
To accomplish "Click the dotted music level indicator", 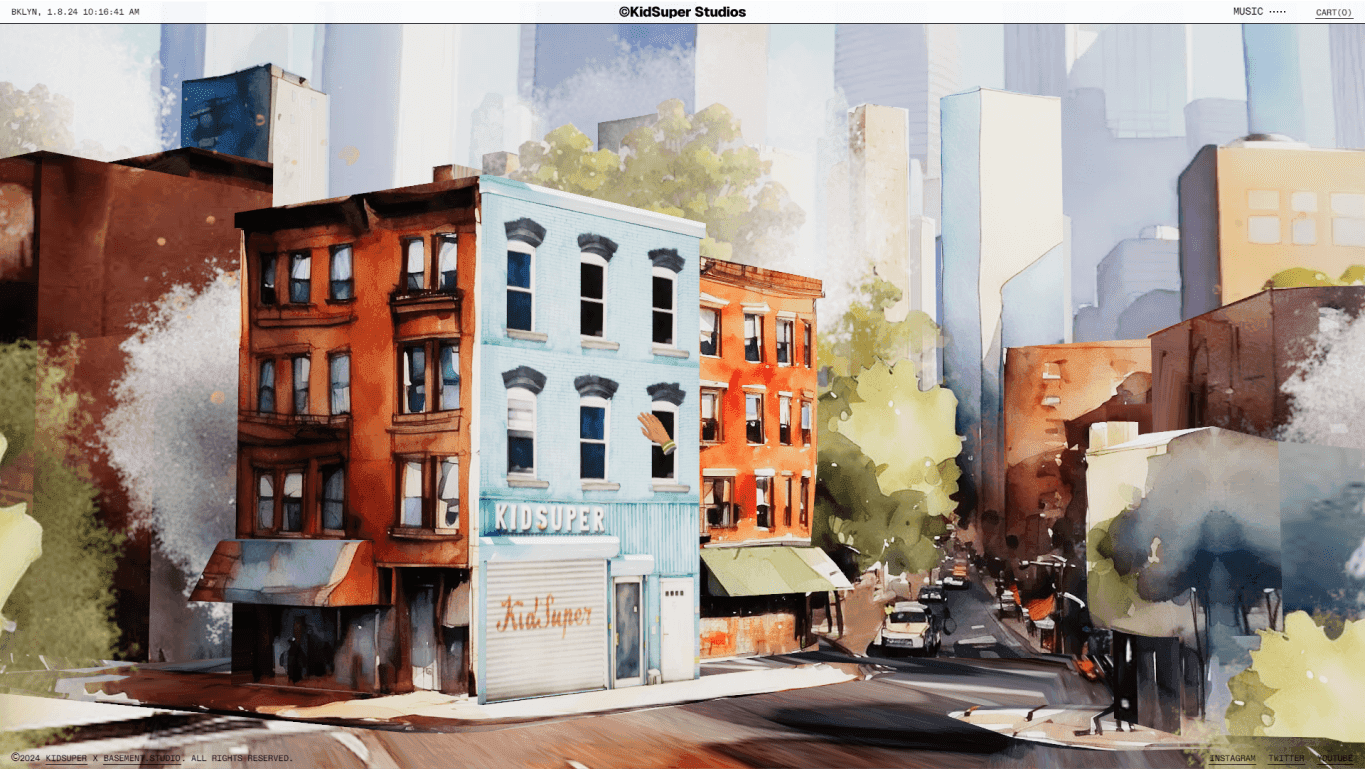I will coord(1278,12).
